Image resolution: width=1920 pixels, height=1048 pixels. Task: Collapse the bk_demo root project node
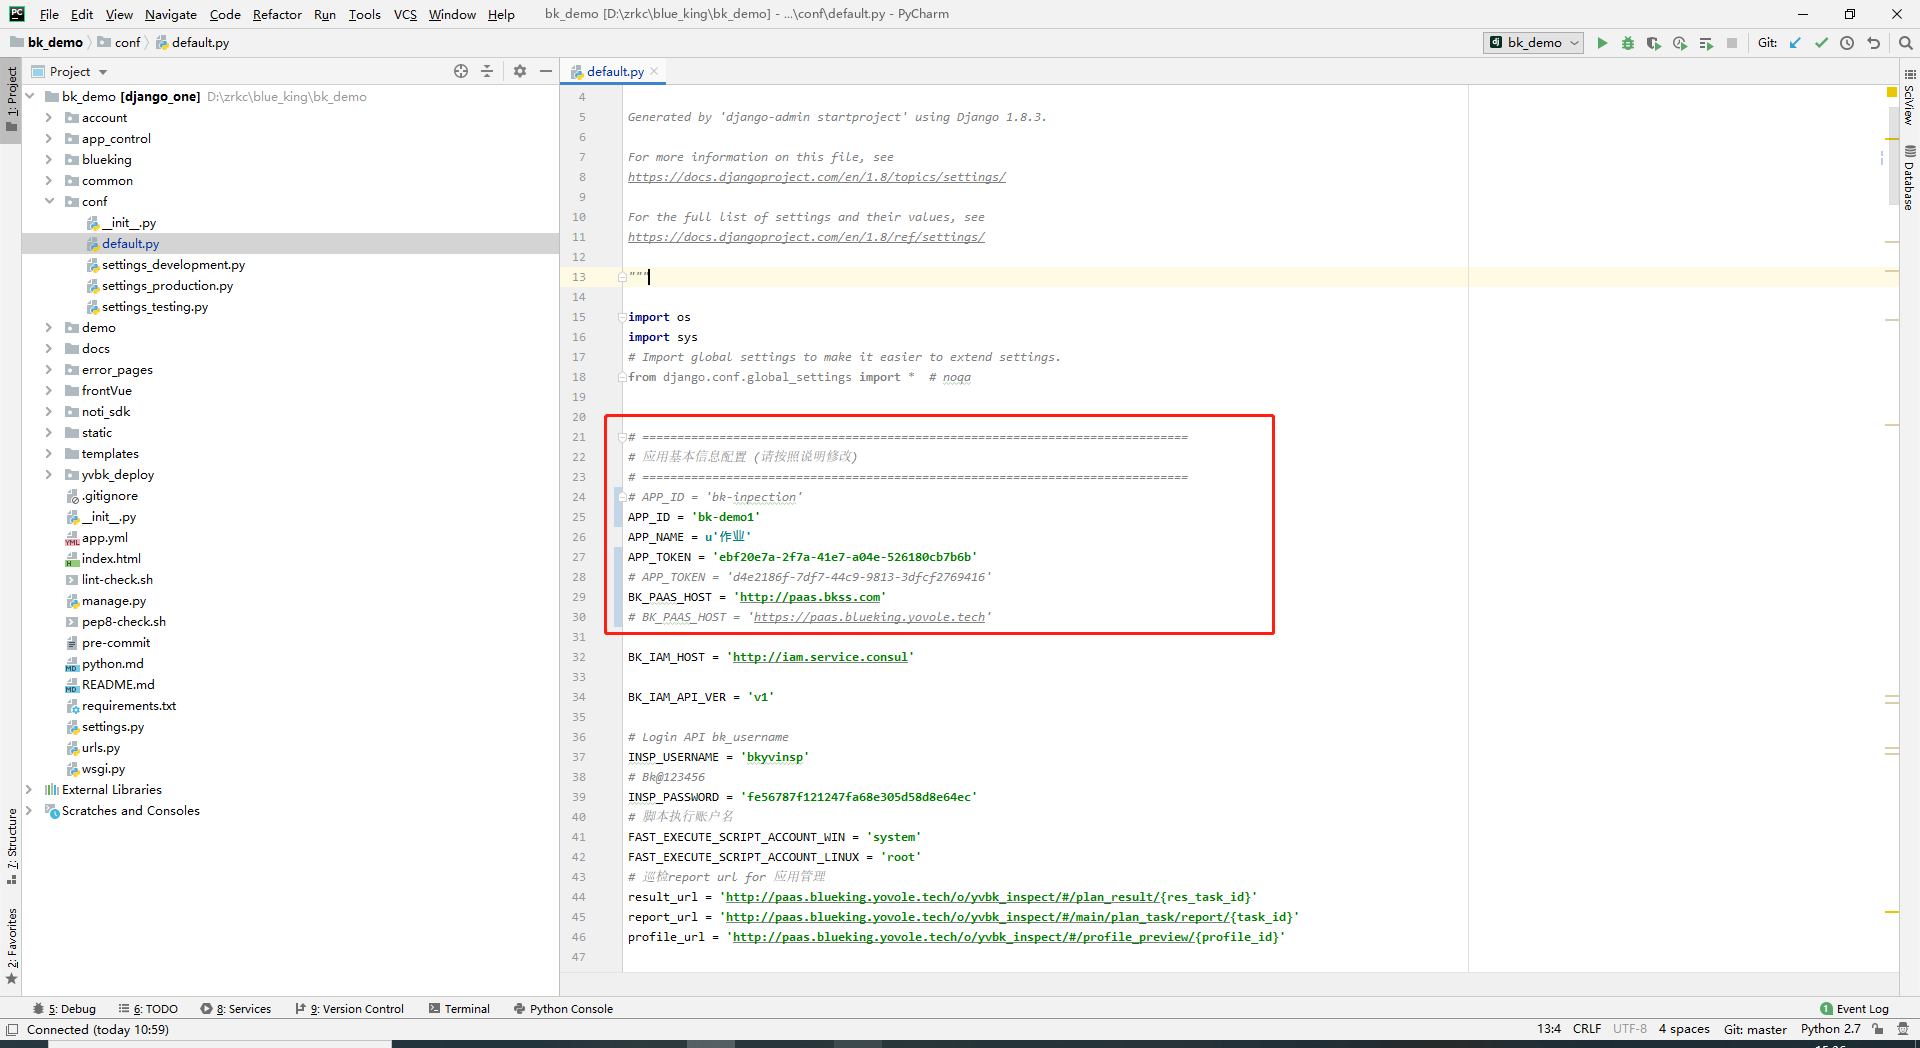click(29, 96)
